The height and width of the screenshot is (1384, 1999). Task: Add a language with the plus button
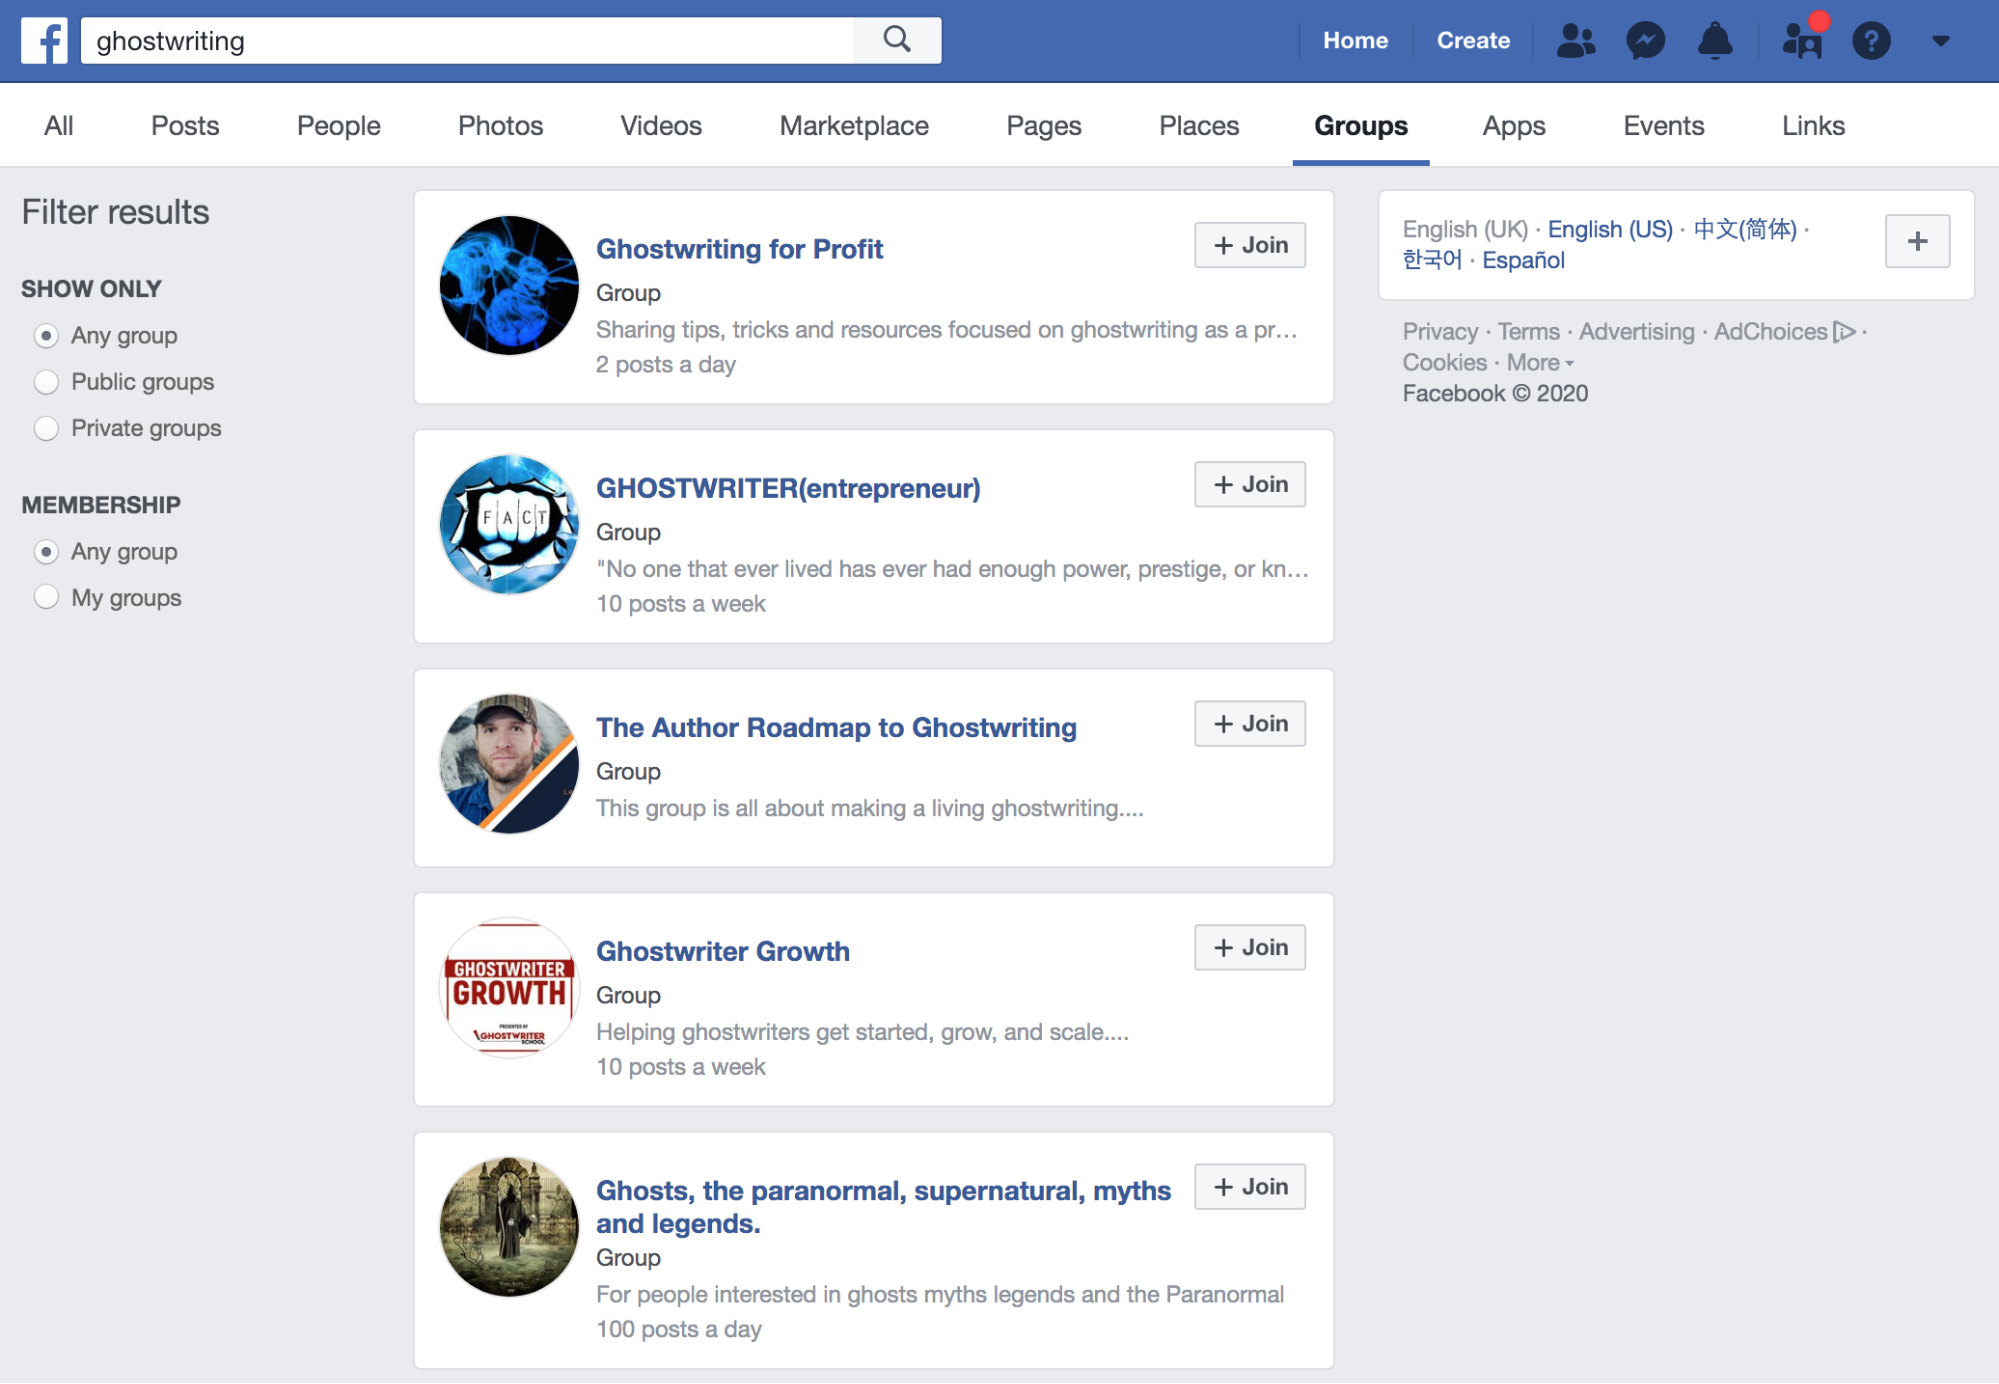(1917, 241)
